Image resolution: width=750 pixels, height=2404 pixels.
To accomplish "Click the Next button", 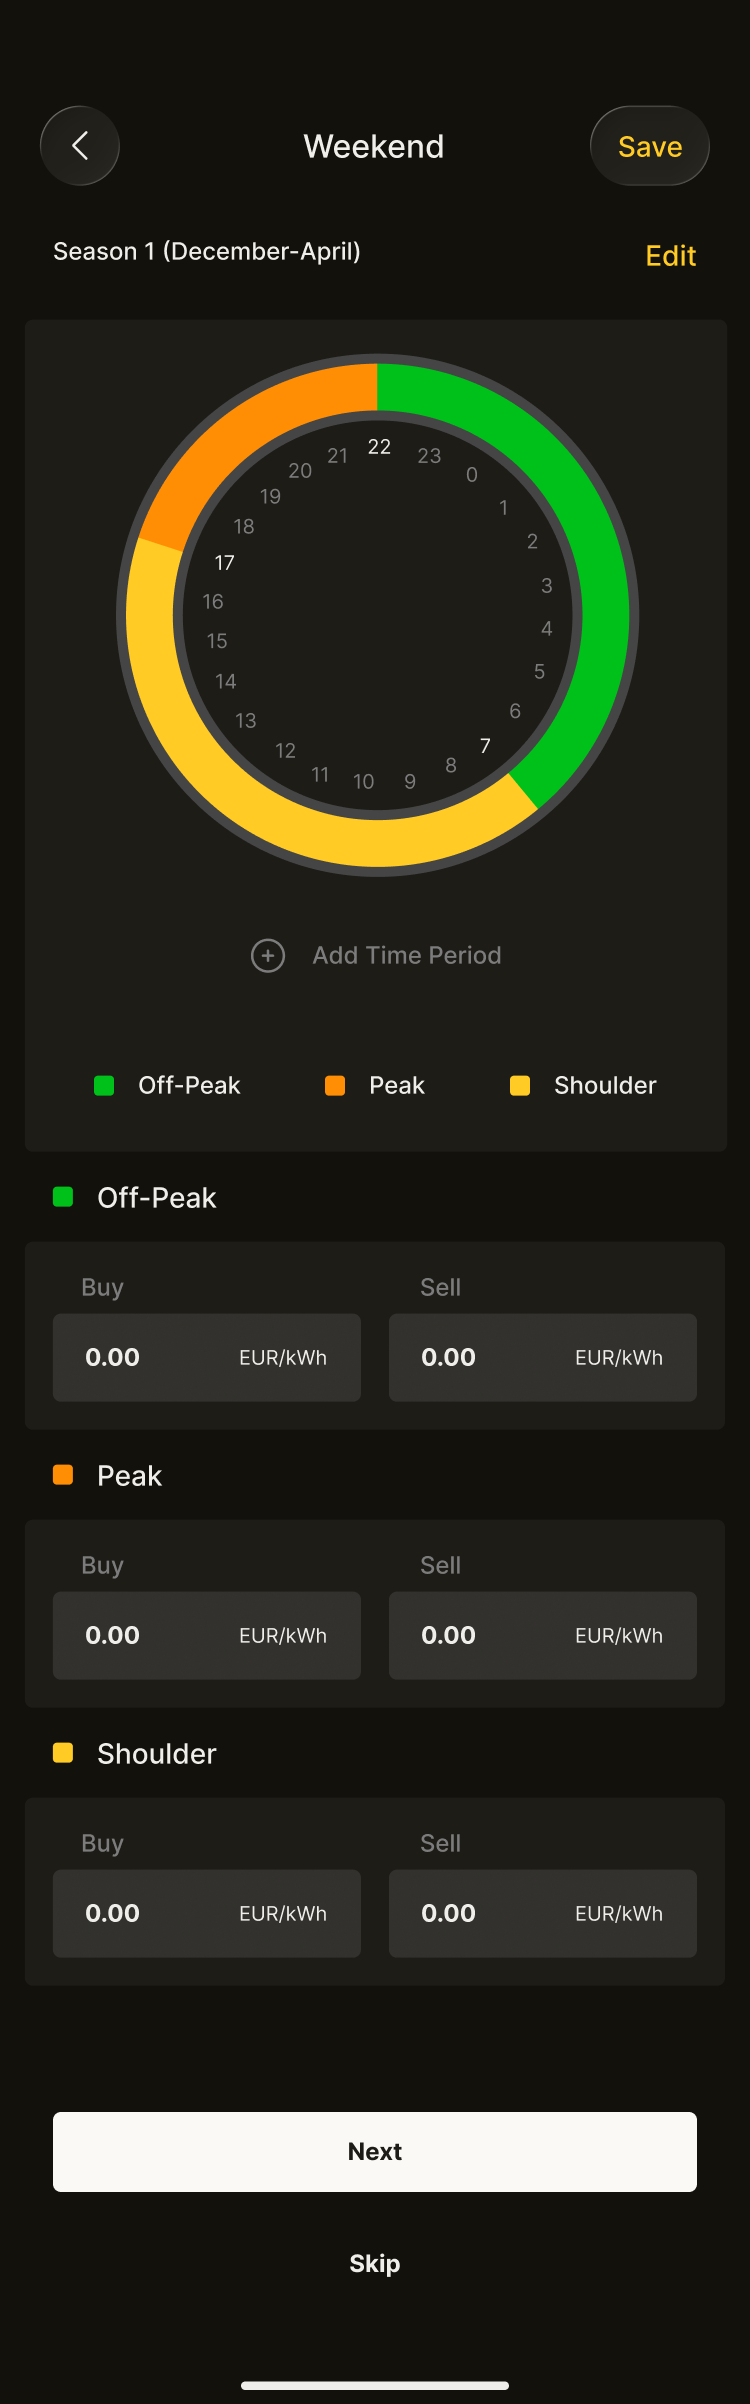I will (x=375, y=2152).
